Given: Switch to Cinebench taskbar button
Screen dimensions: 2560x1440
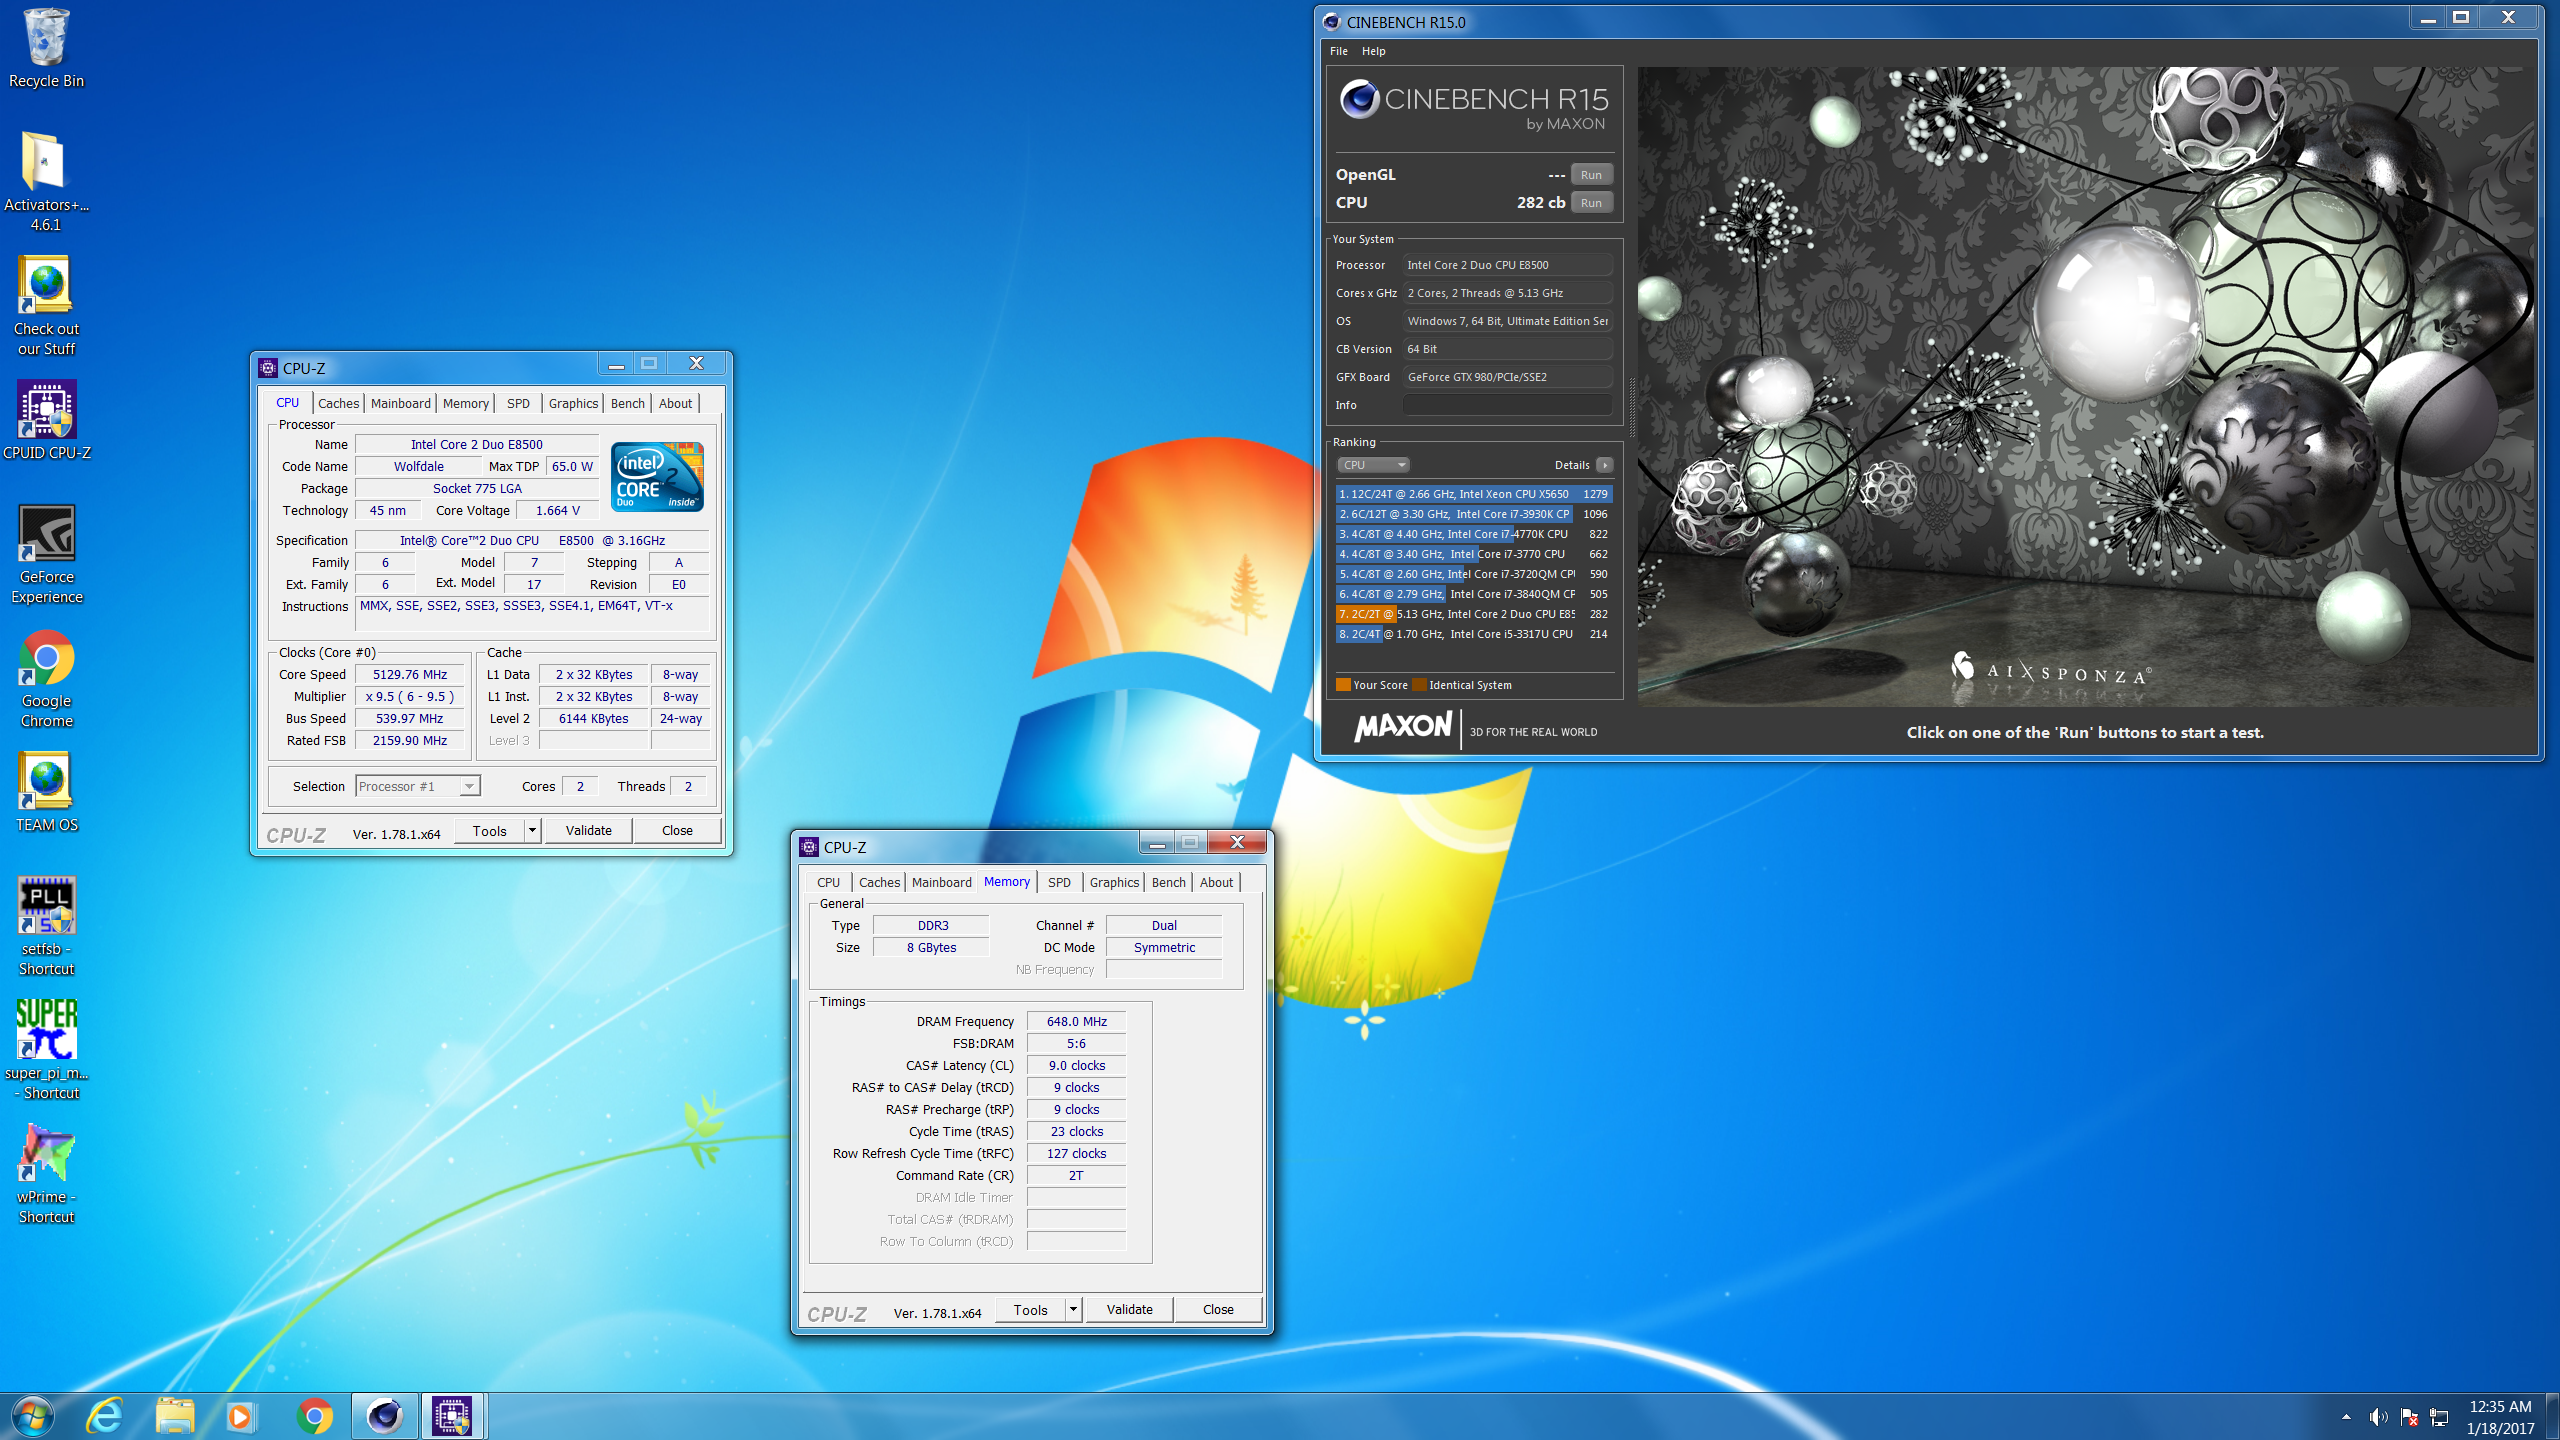Looking at the screenshot, I should (x=384, y=1416).
